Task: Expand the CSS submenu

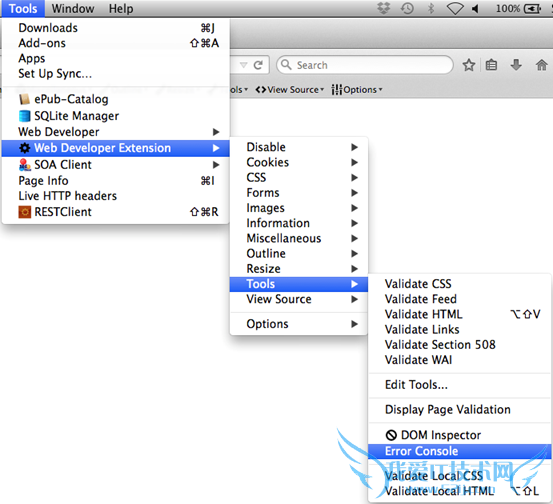Action: pos(299,177)
